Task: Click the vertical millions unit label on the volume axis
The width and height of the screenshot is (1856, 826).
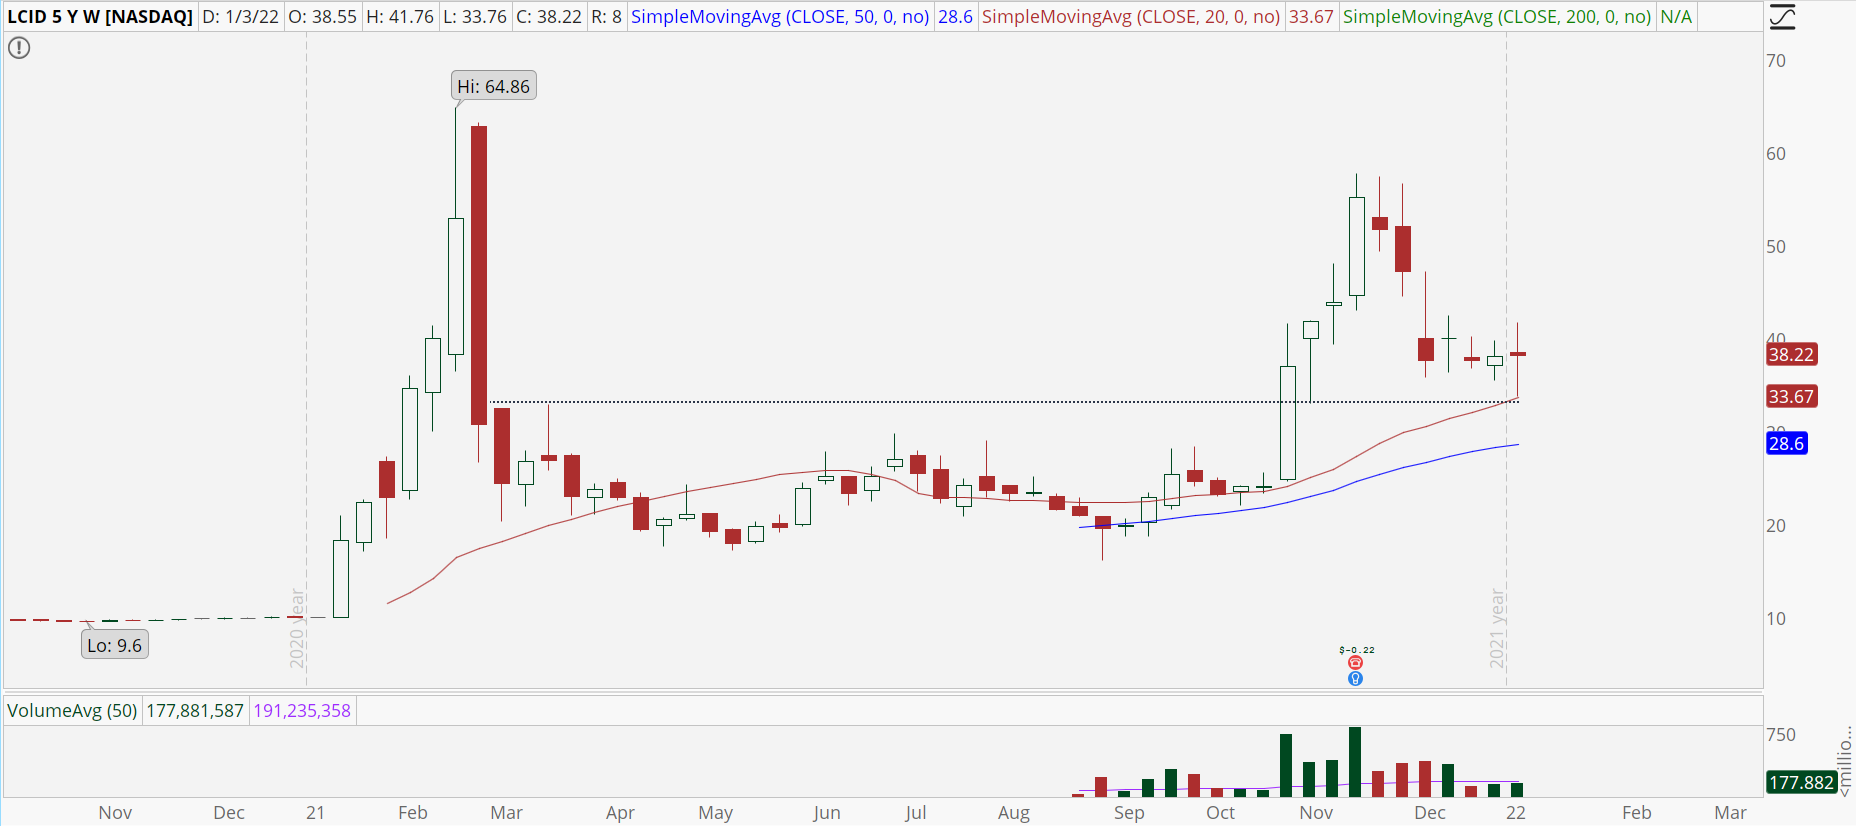Action: point(1846,763)
